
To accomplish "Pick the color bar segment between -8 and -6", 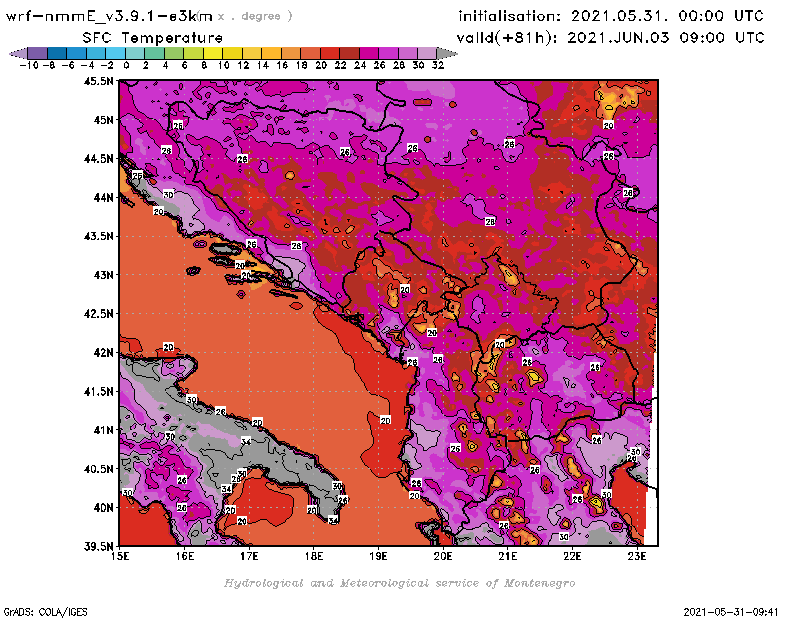I will coord(57,53).
